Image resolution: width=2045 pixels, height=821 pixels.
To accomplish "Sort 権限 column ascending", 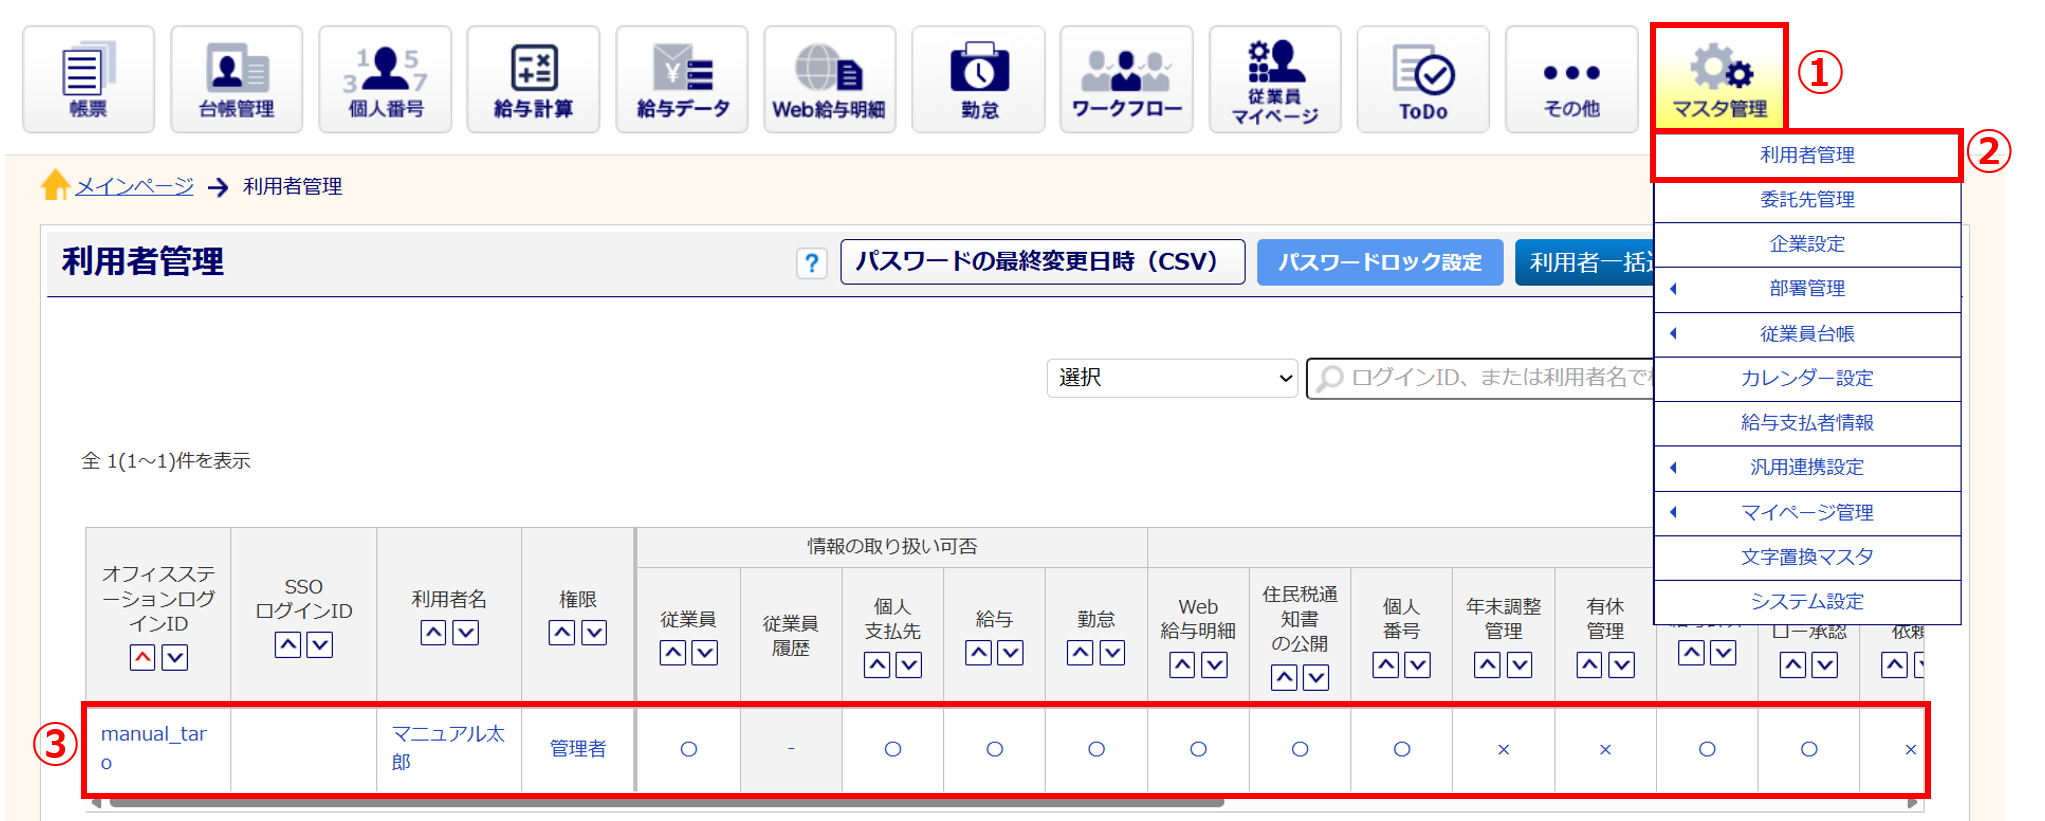I will [562, 633].
